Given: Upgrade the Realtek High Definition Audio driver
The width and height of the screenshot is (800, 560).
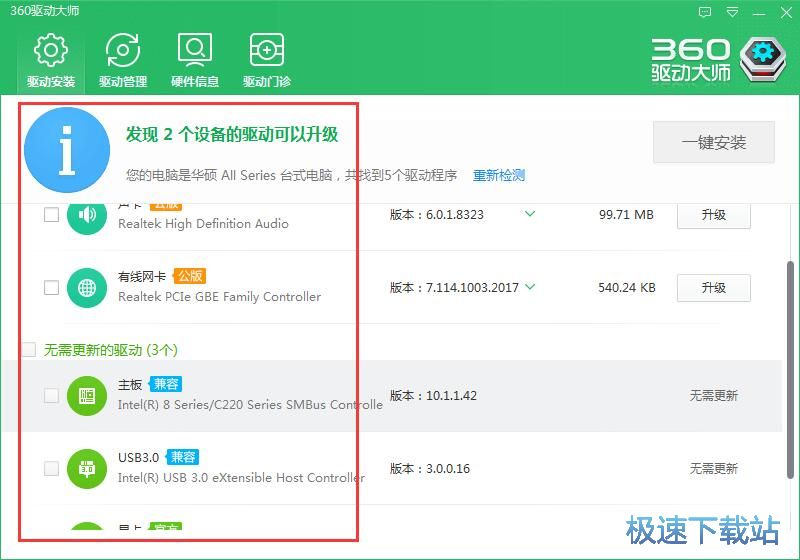Looking at the screenshot, I should 714,215.
